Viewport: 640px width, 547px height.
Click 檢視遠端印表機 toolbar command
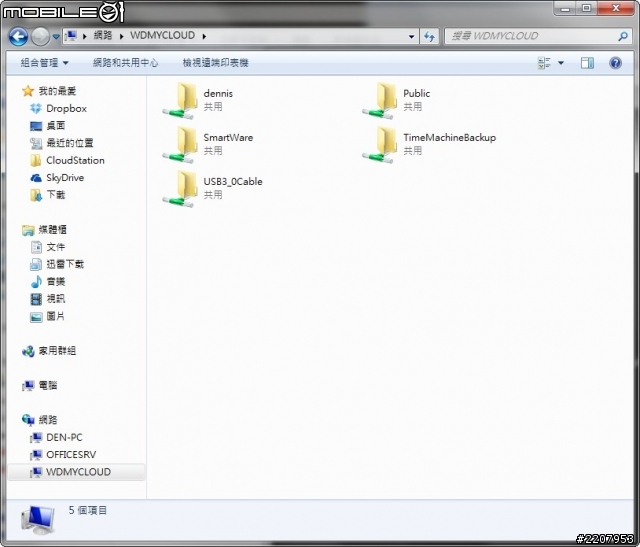point(216,63)
